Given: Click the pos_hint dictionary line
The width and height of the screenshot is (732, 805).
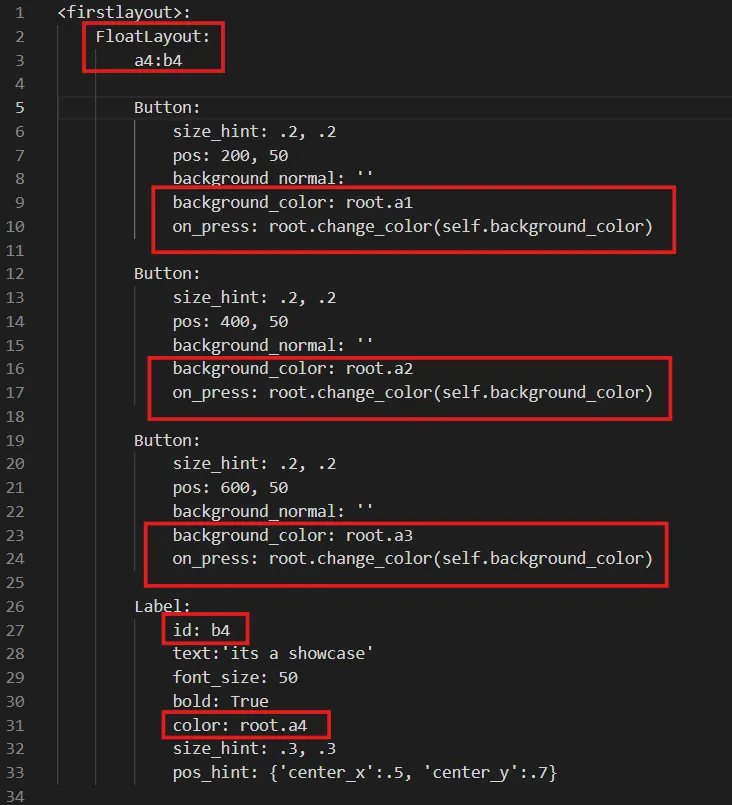Looking at the screenshot, I should pos(364,772).
